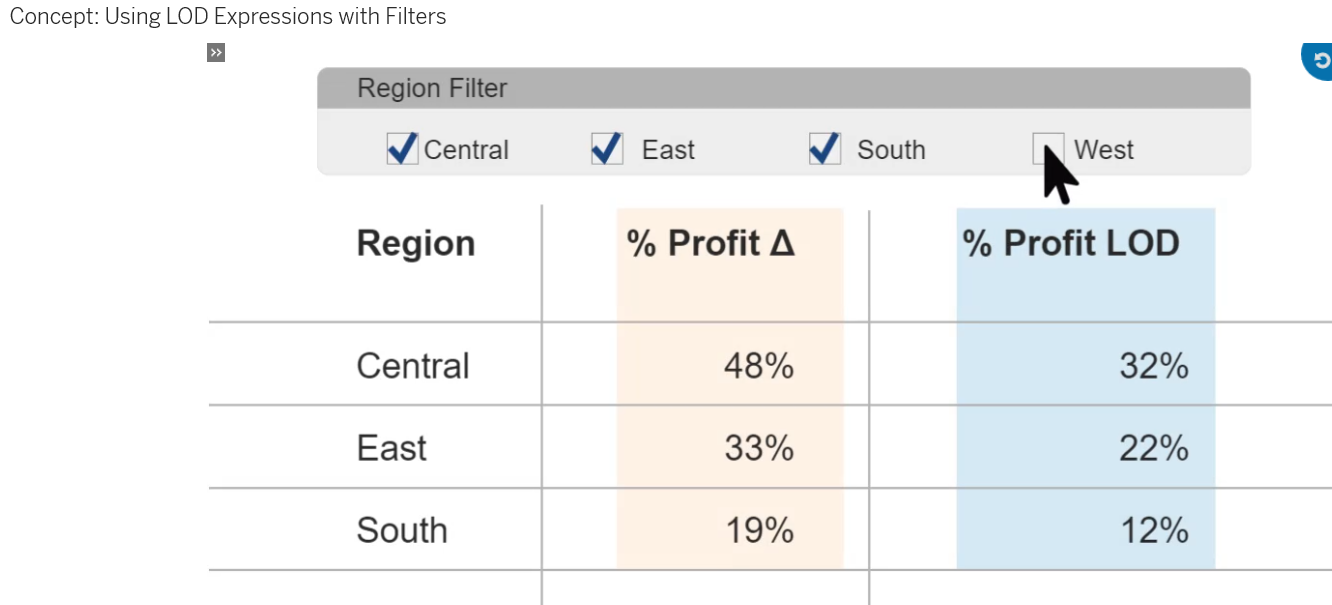Viewport: 1332px width, 605px height.
Task: Click the South row label in the table
Action: tap(401, 530)
